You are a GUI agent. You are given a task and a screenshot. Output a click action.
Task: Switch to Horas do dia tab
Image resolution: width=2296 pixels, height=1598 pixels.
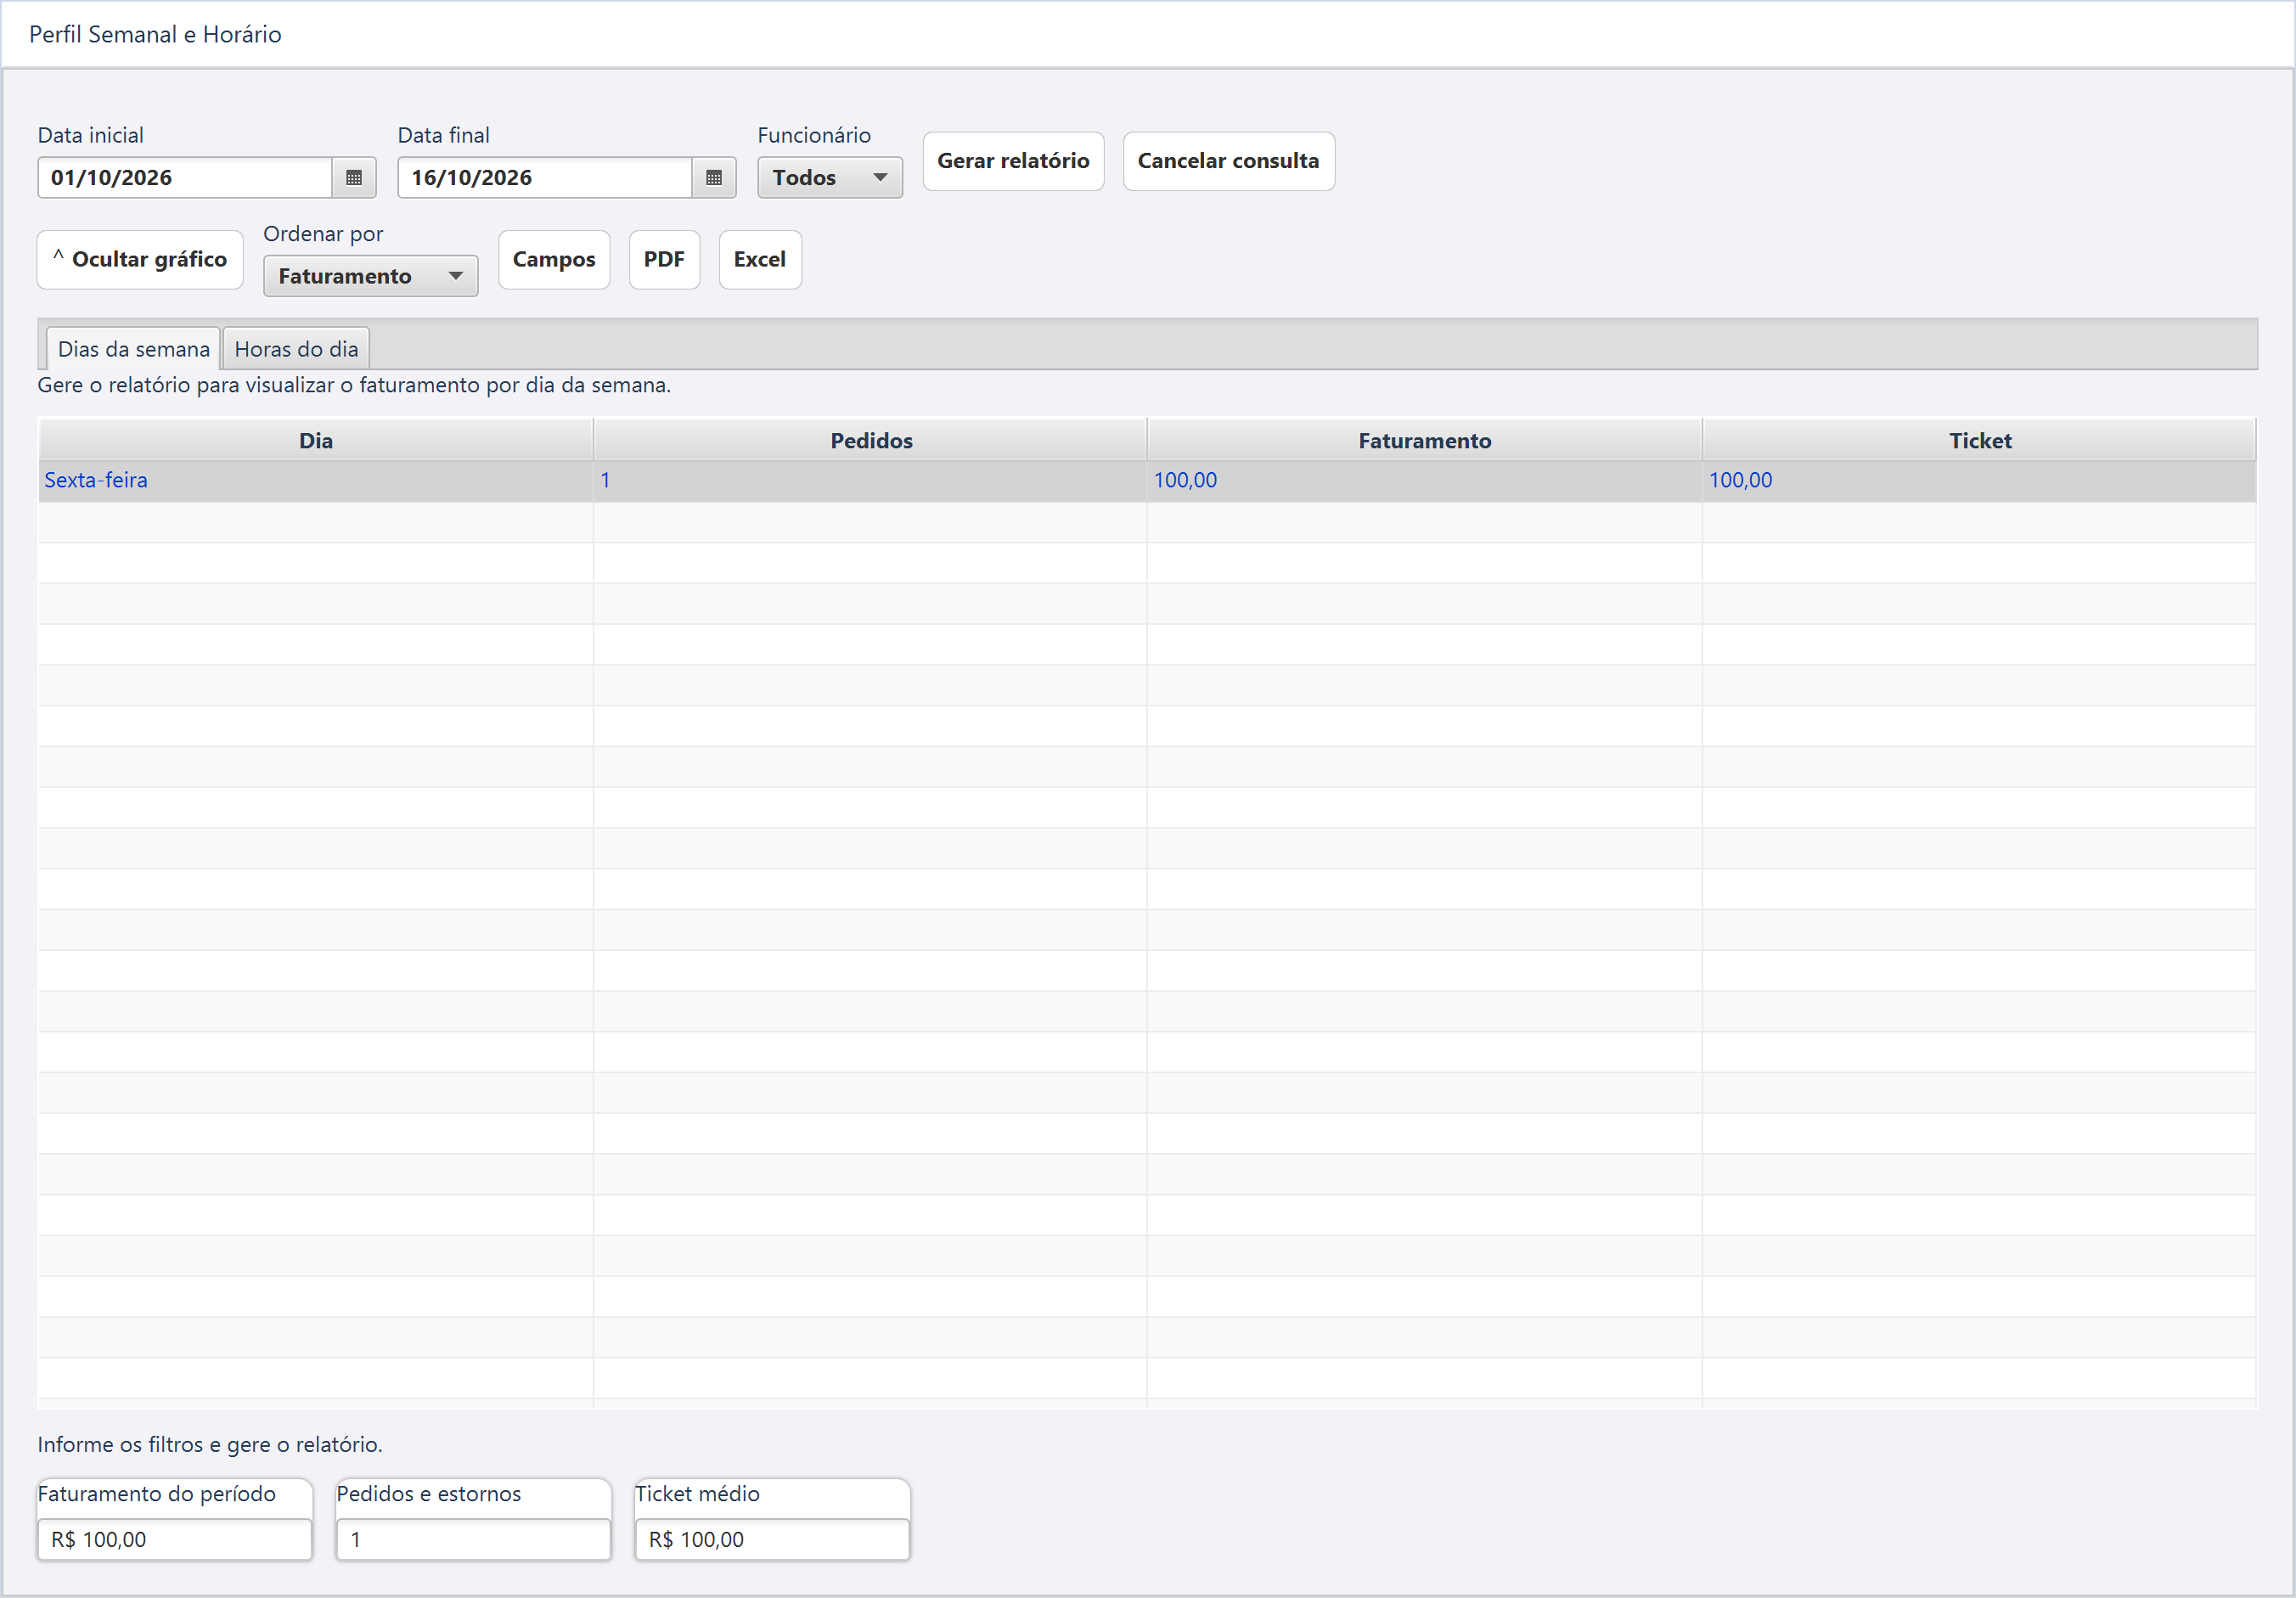point(296,349)
